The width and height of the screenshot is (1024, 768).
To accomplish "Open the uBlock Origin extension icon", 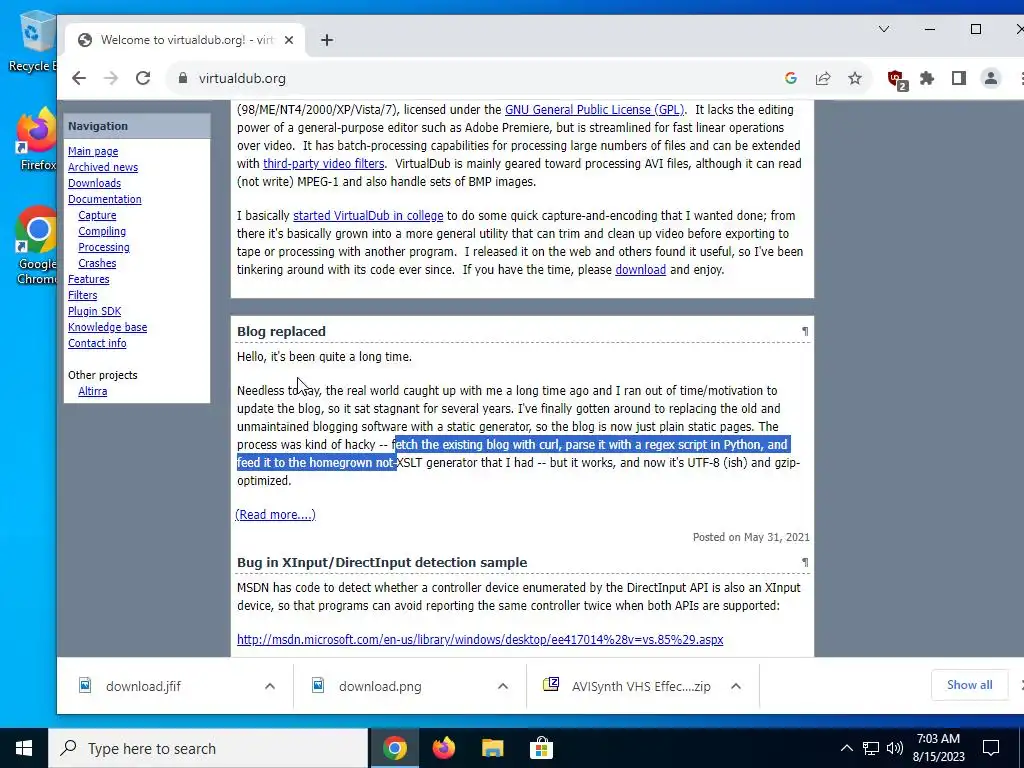I will (x=897, y=80).
